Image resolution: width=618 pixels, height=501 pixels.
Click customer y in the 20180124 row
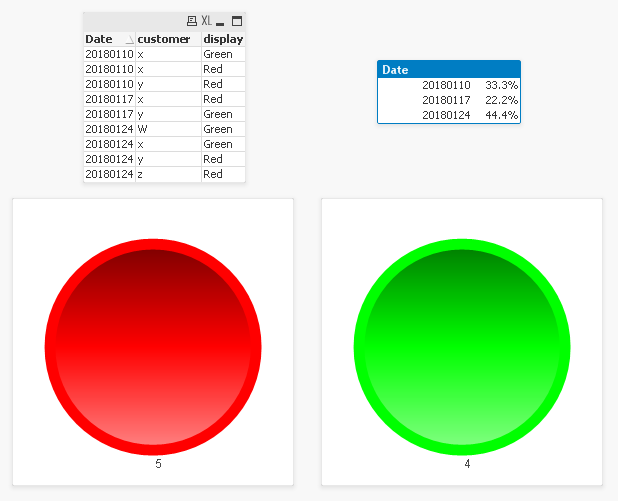168,159
